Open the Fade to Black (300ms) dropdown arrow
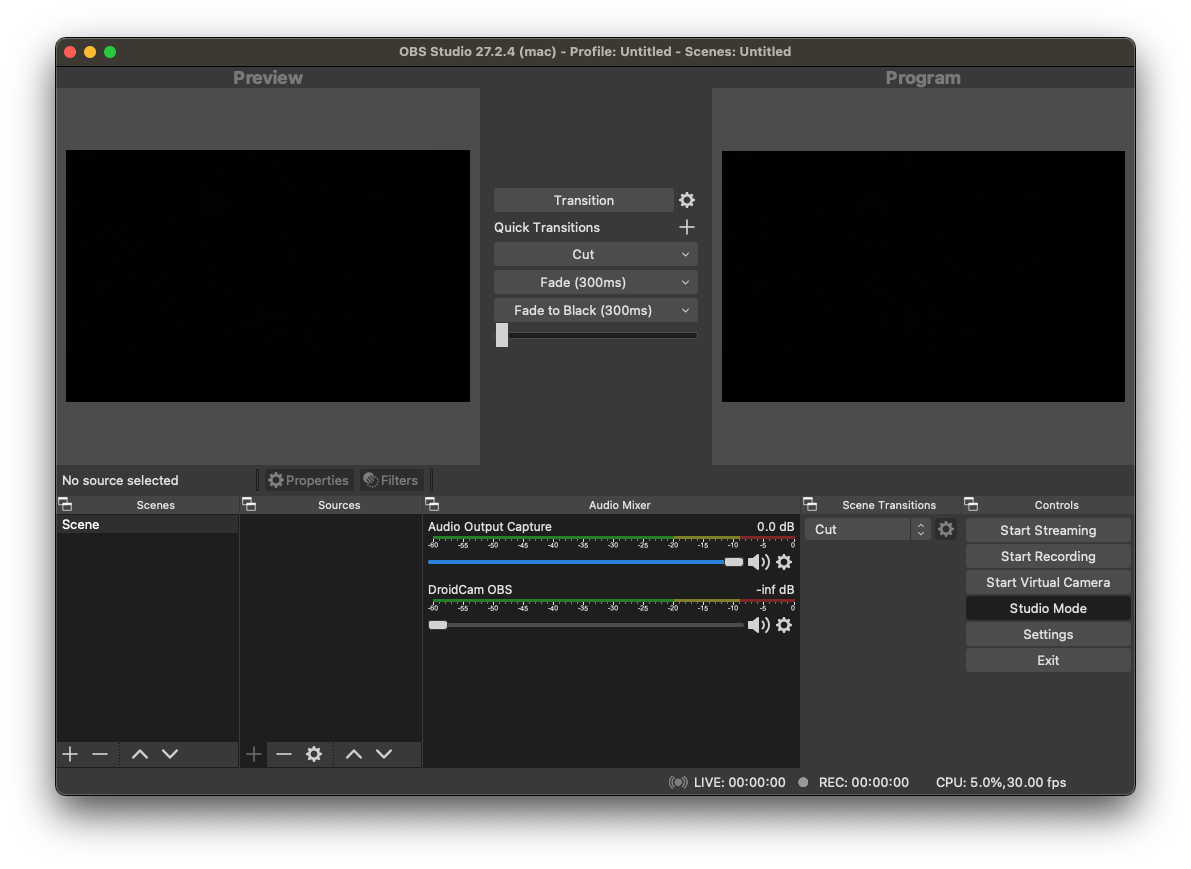Viewport: 1191px width, 869px height. click(x=685, y=311)
